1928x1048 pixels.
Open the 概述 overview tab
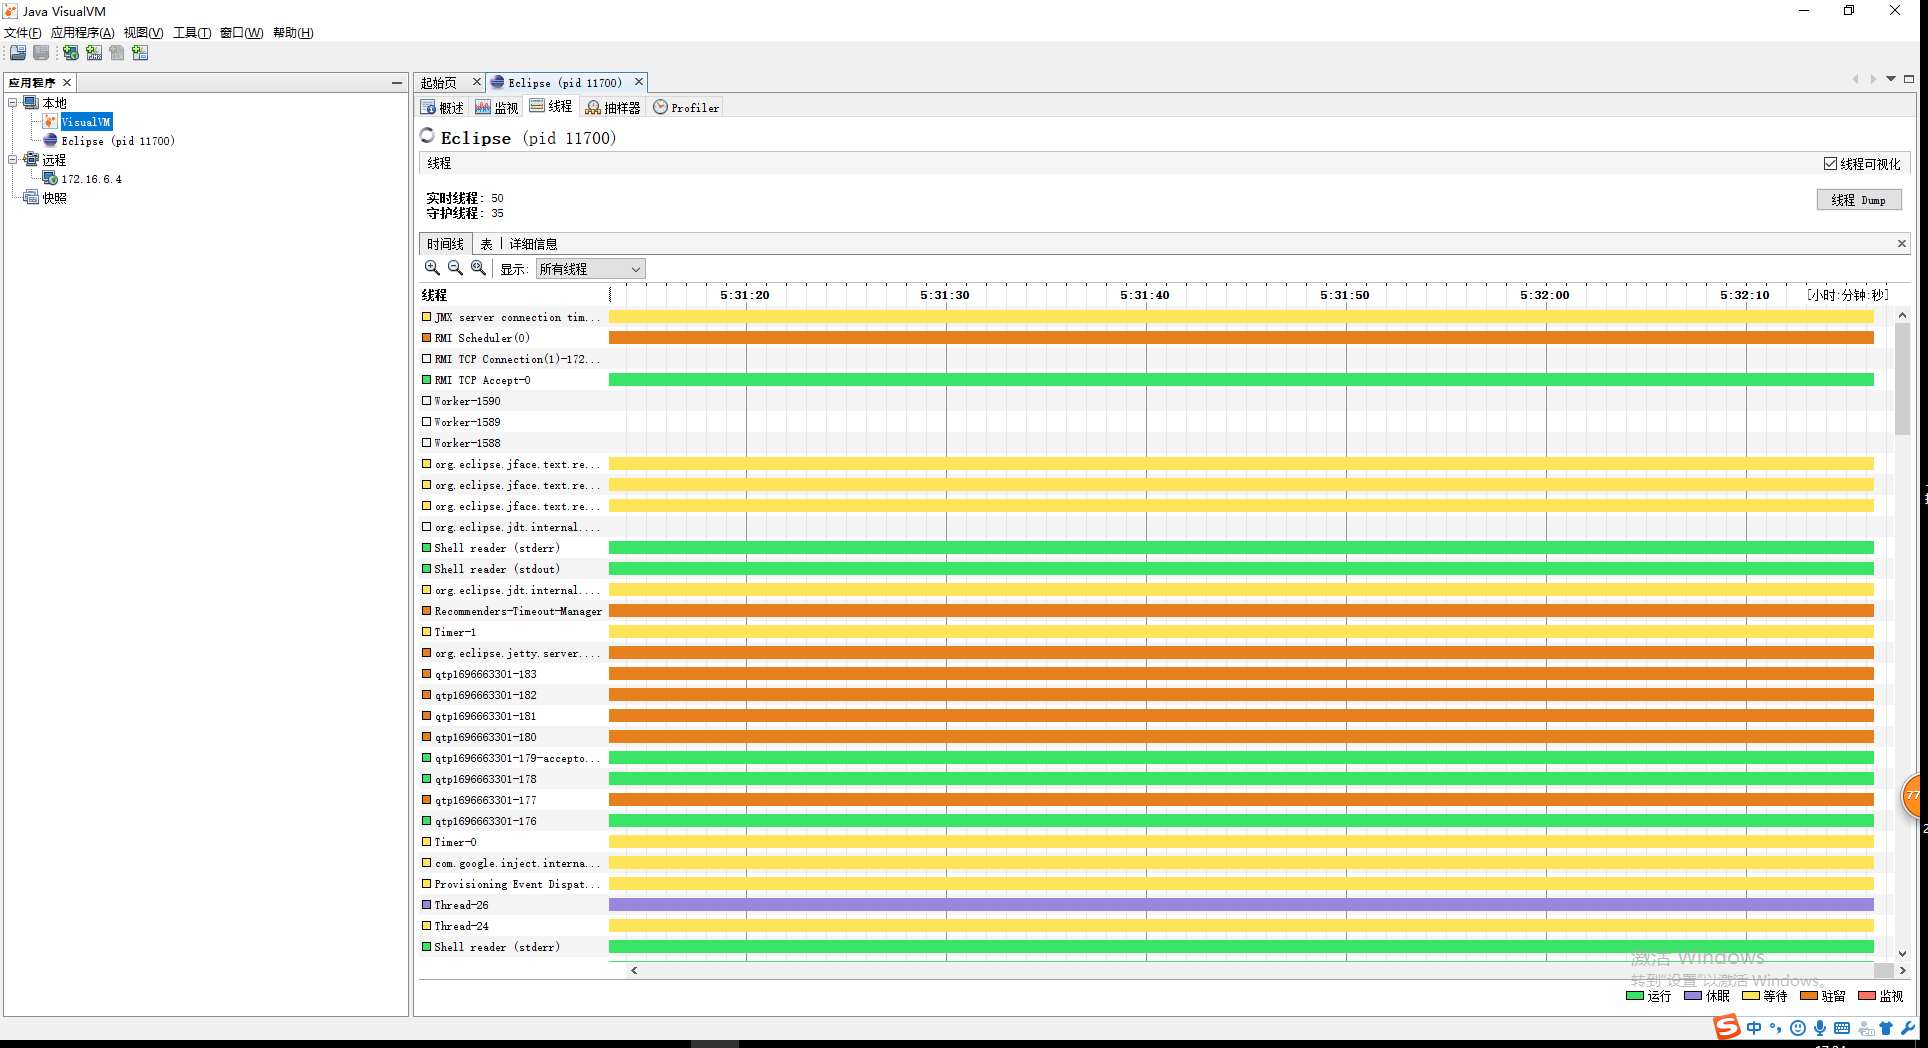click(x=443, y=108)
